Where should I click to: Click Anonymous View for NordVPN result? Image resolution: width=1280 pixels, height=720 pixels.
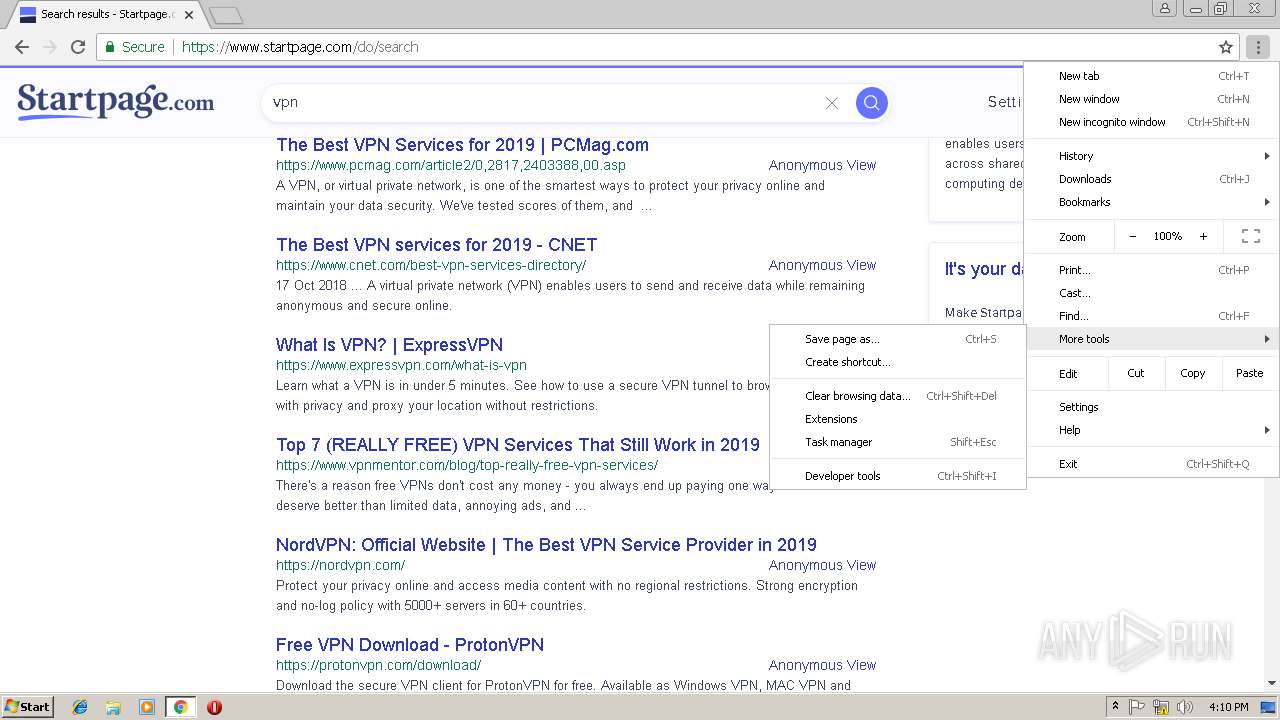822,565
